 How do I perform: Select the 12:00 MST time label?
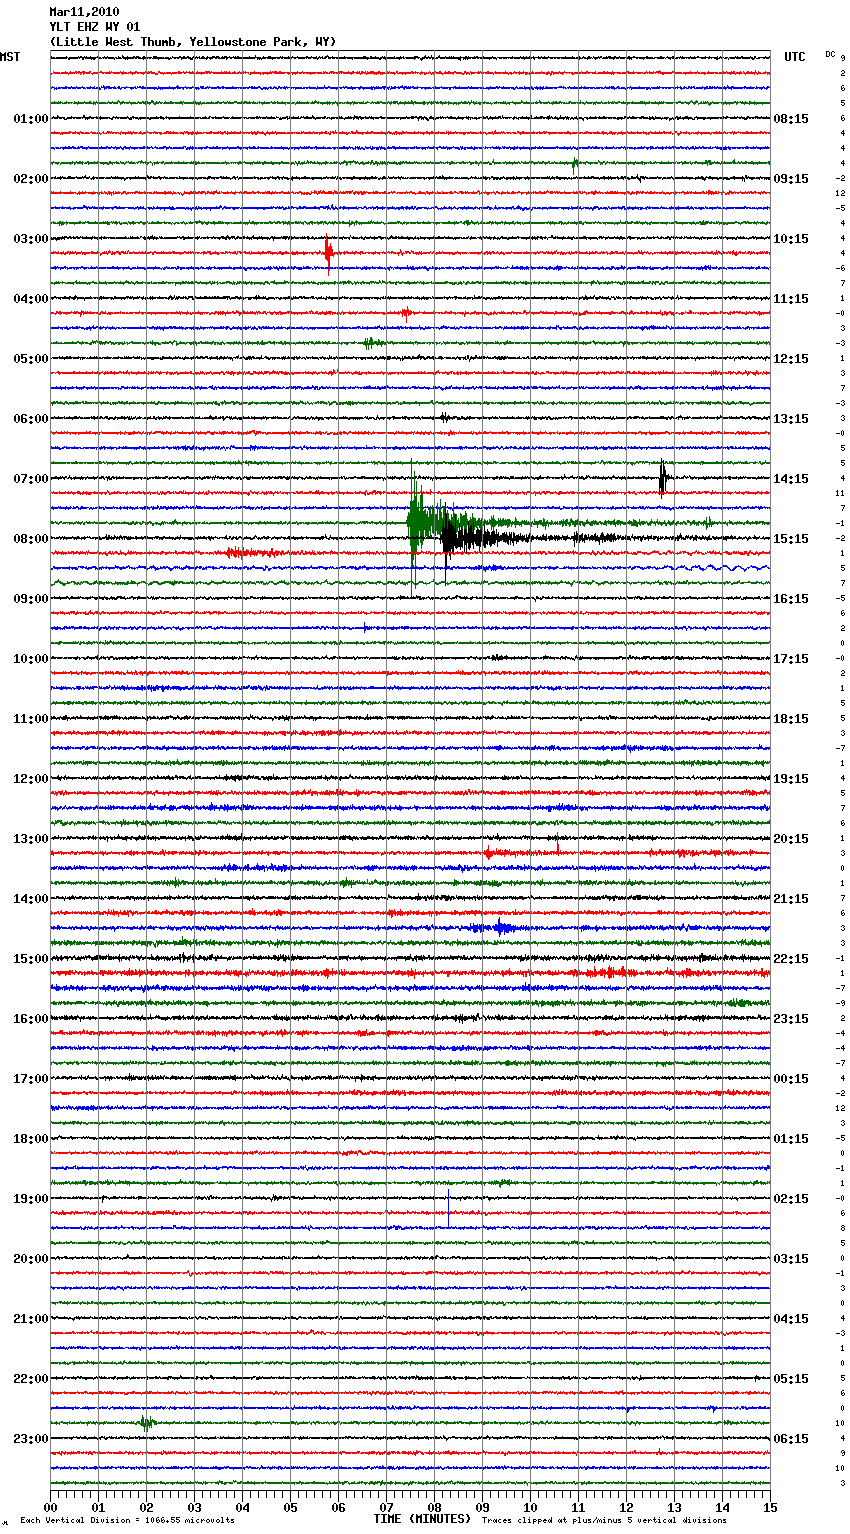tap(31, 779)
